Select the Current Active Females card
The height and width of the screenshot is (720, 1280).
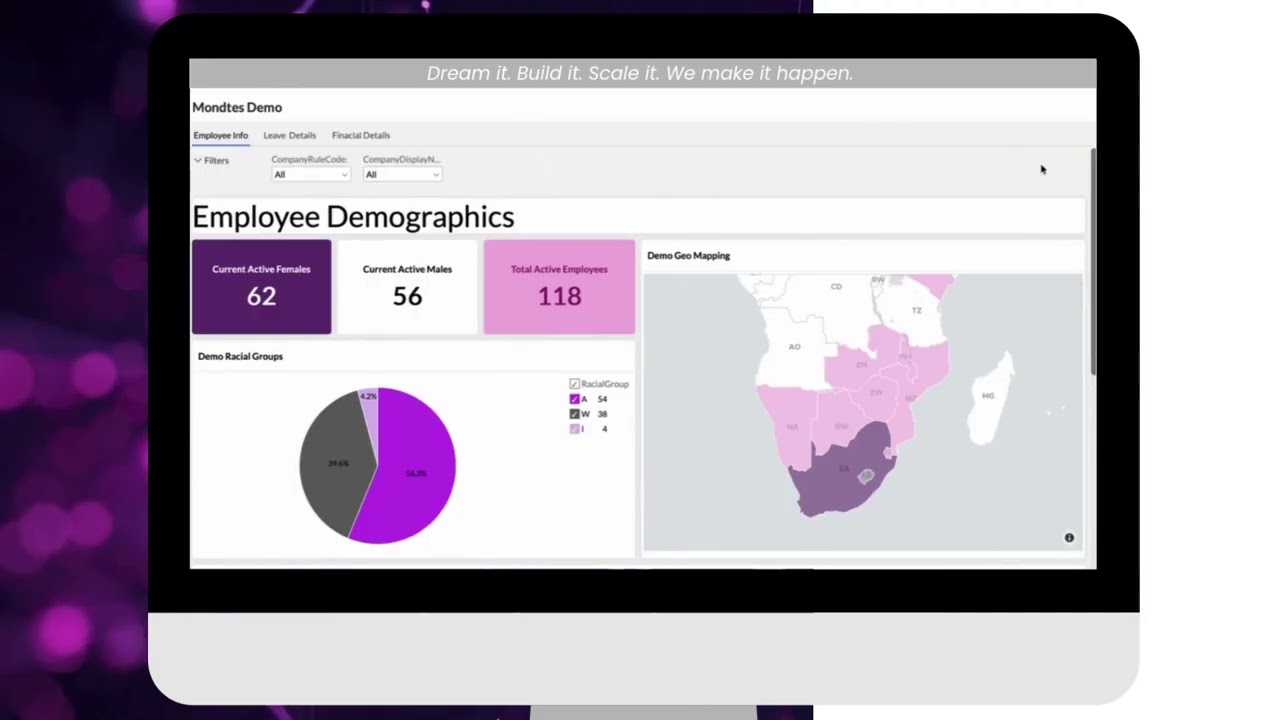[x=261, y=287]
